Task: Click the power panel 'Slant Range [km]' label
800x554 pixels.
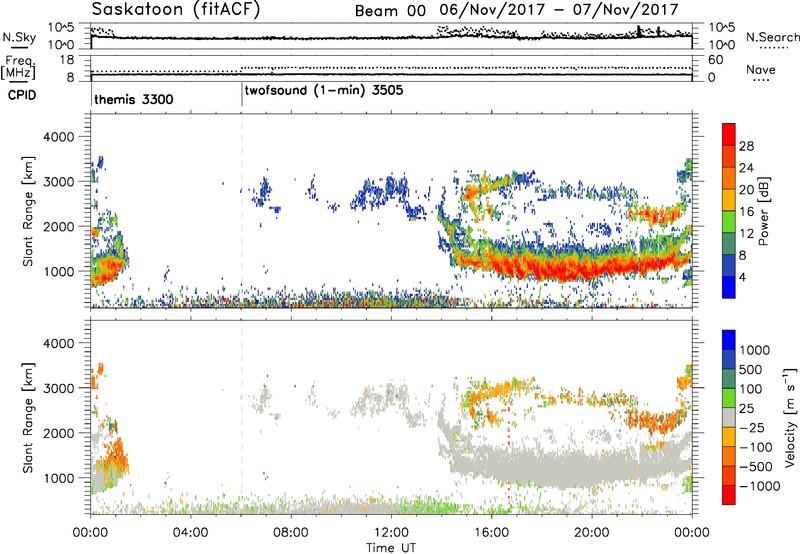Action: click(x=28, y=211)
